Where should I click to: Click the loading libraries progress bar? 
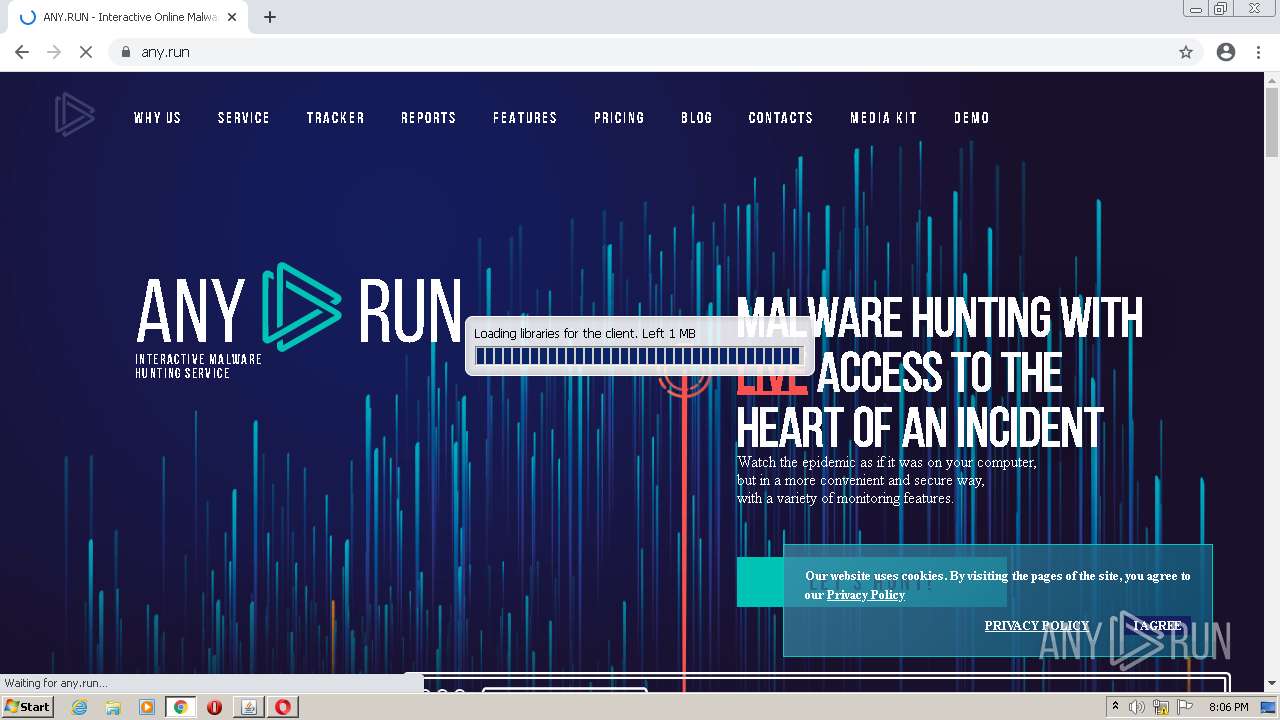(638, 356)
